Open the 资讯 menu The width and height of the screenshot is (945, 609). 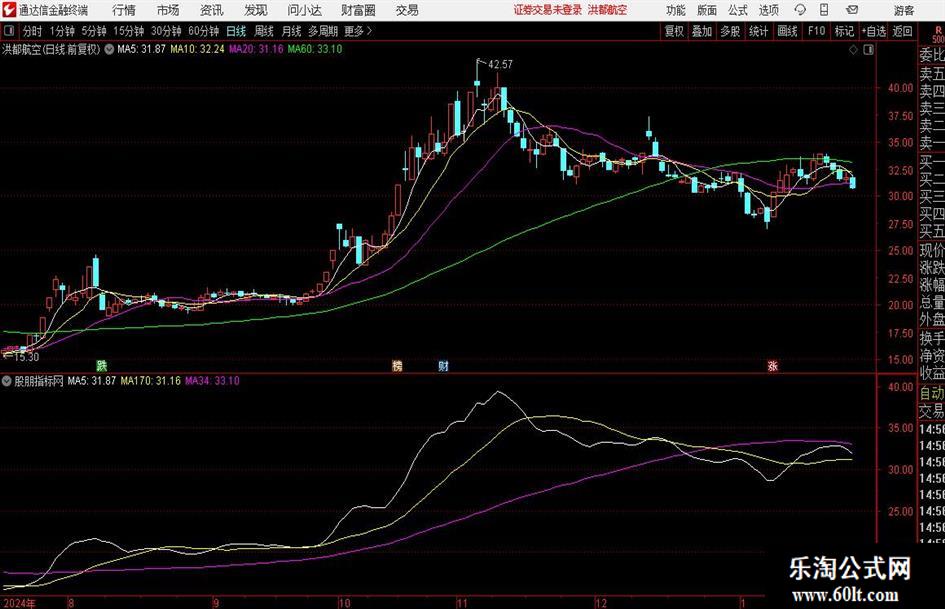pos(212,10)
